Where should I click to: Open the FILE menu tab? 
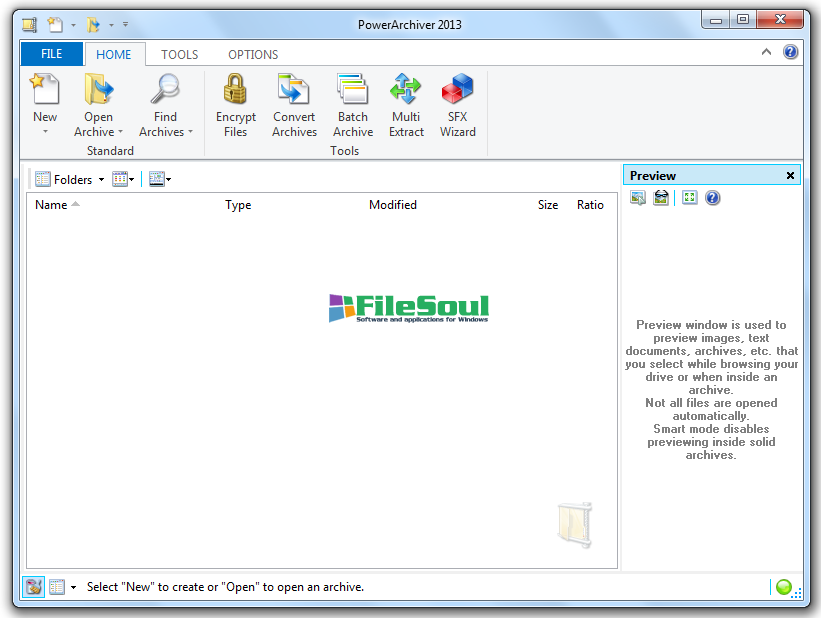tap(51, 54)
